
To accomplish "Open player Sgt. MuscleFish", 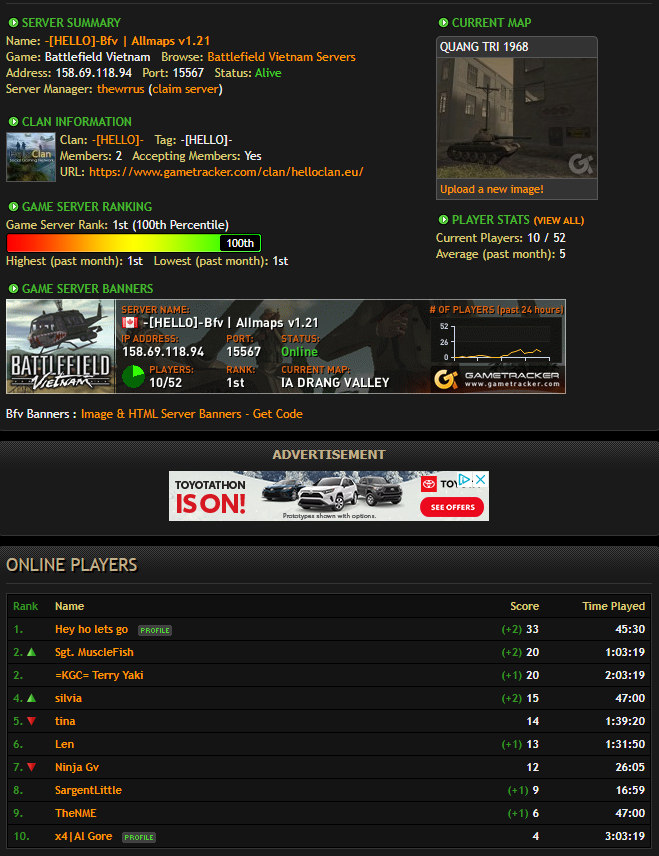I will tap(94, 652).
